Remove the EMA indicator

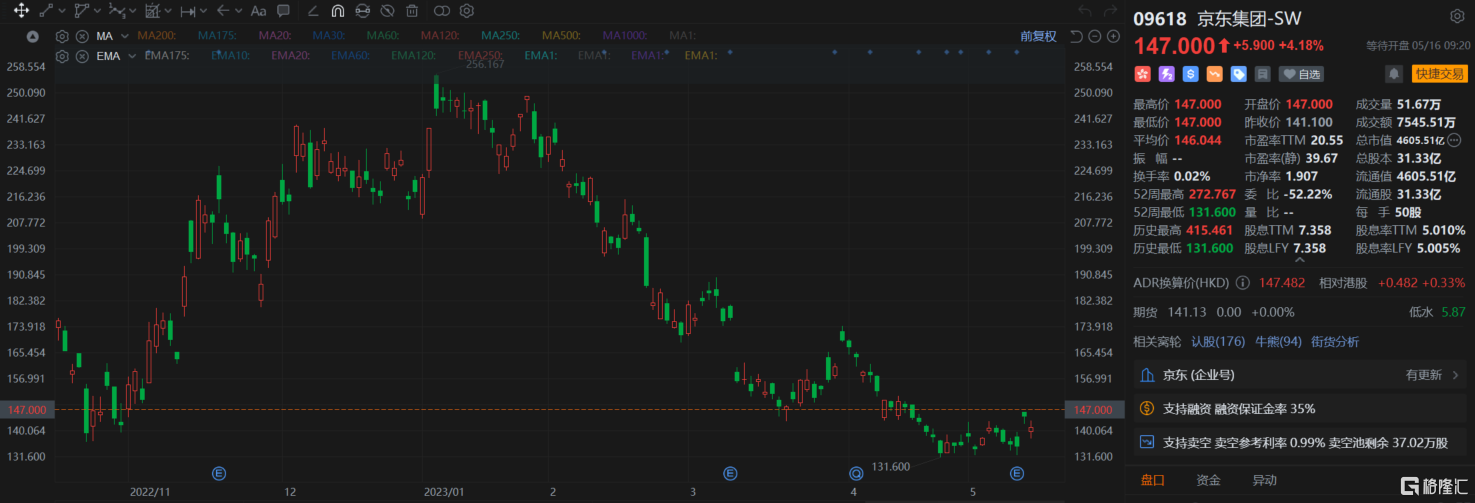point(82,56)
